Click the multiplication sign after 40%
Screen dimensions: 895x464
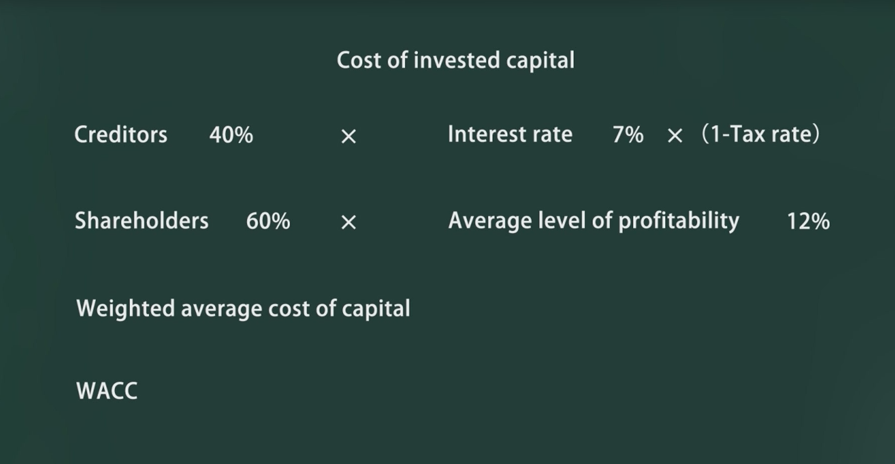point(348,136)
